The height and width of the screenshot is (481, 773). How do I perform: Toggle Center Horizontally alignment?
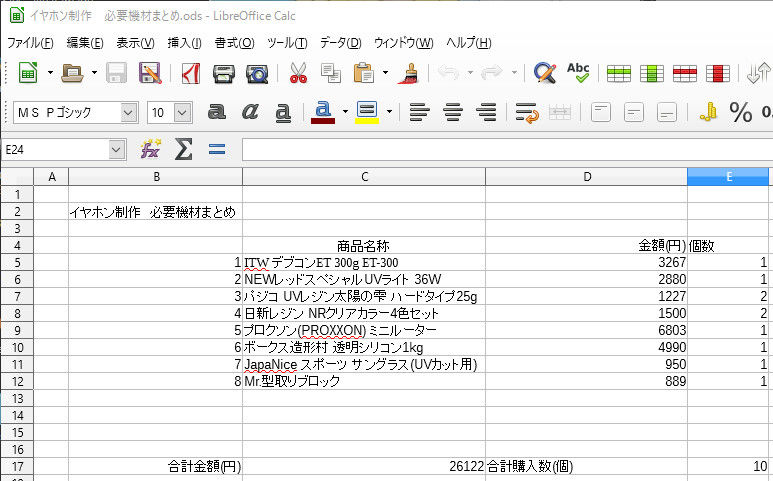[x=453, y=112]
